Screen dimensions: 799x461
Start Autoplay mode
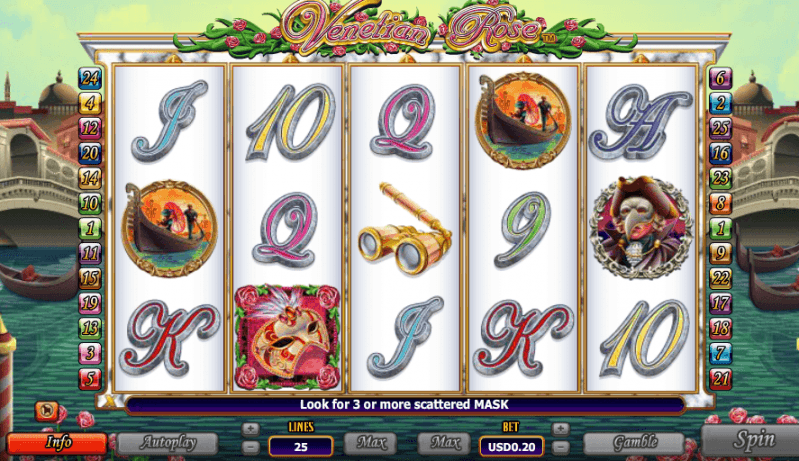(168, 443)
